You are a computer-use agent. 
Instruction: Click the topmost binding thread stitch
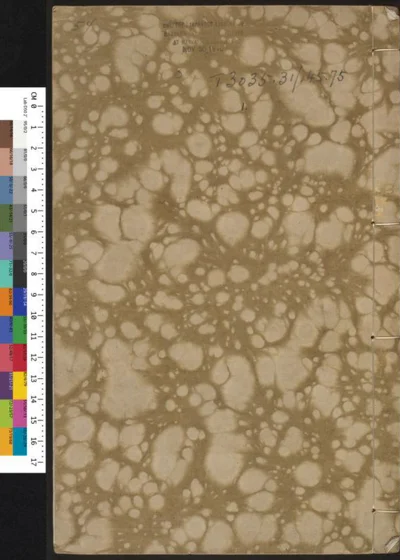tap(385, 50)
